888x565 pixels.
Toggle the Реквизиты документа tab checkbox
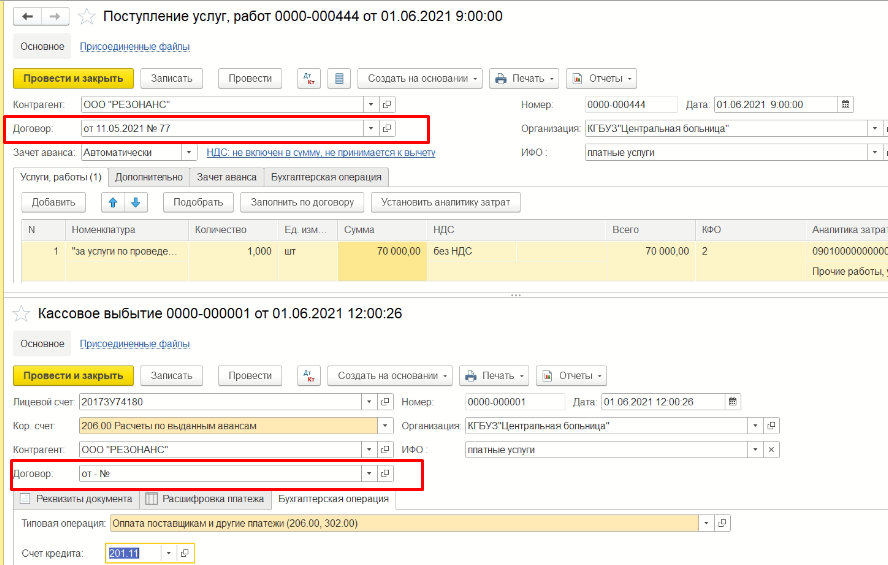tap(25, 499)
